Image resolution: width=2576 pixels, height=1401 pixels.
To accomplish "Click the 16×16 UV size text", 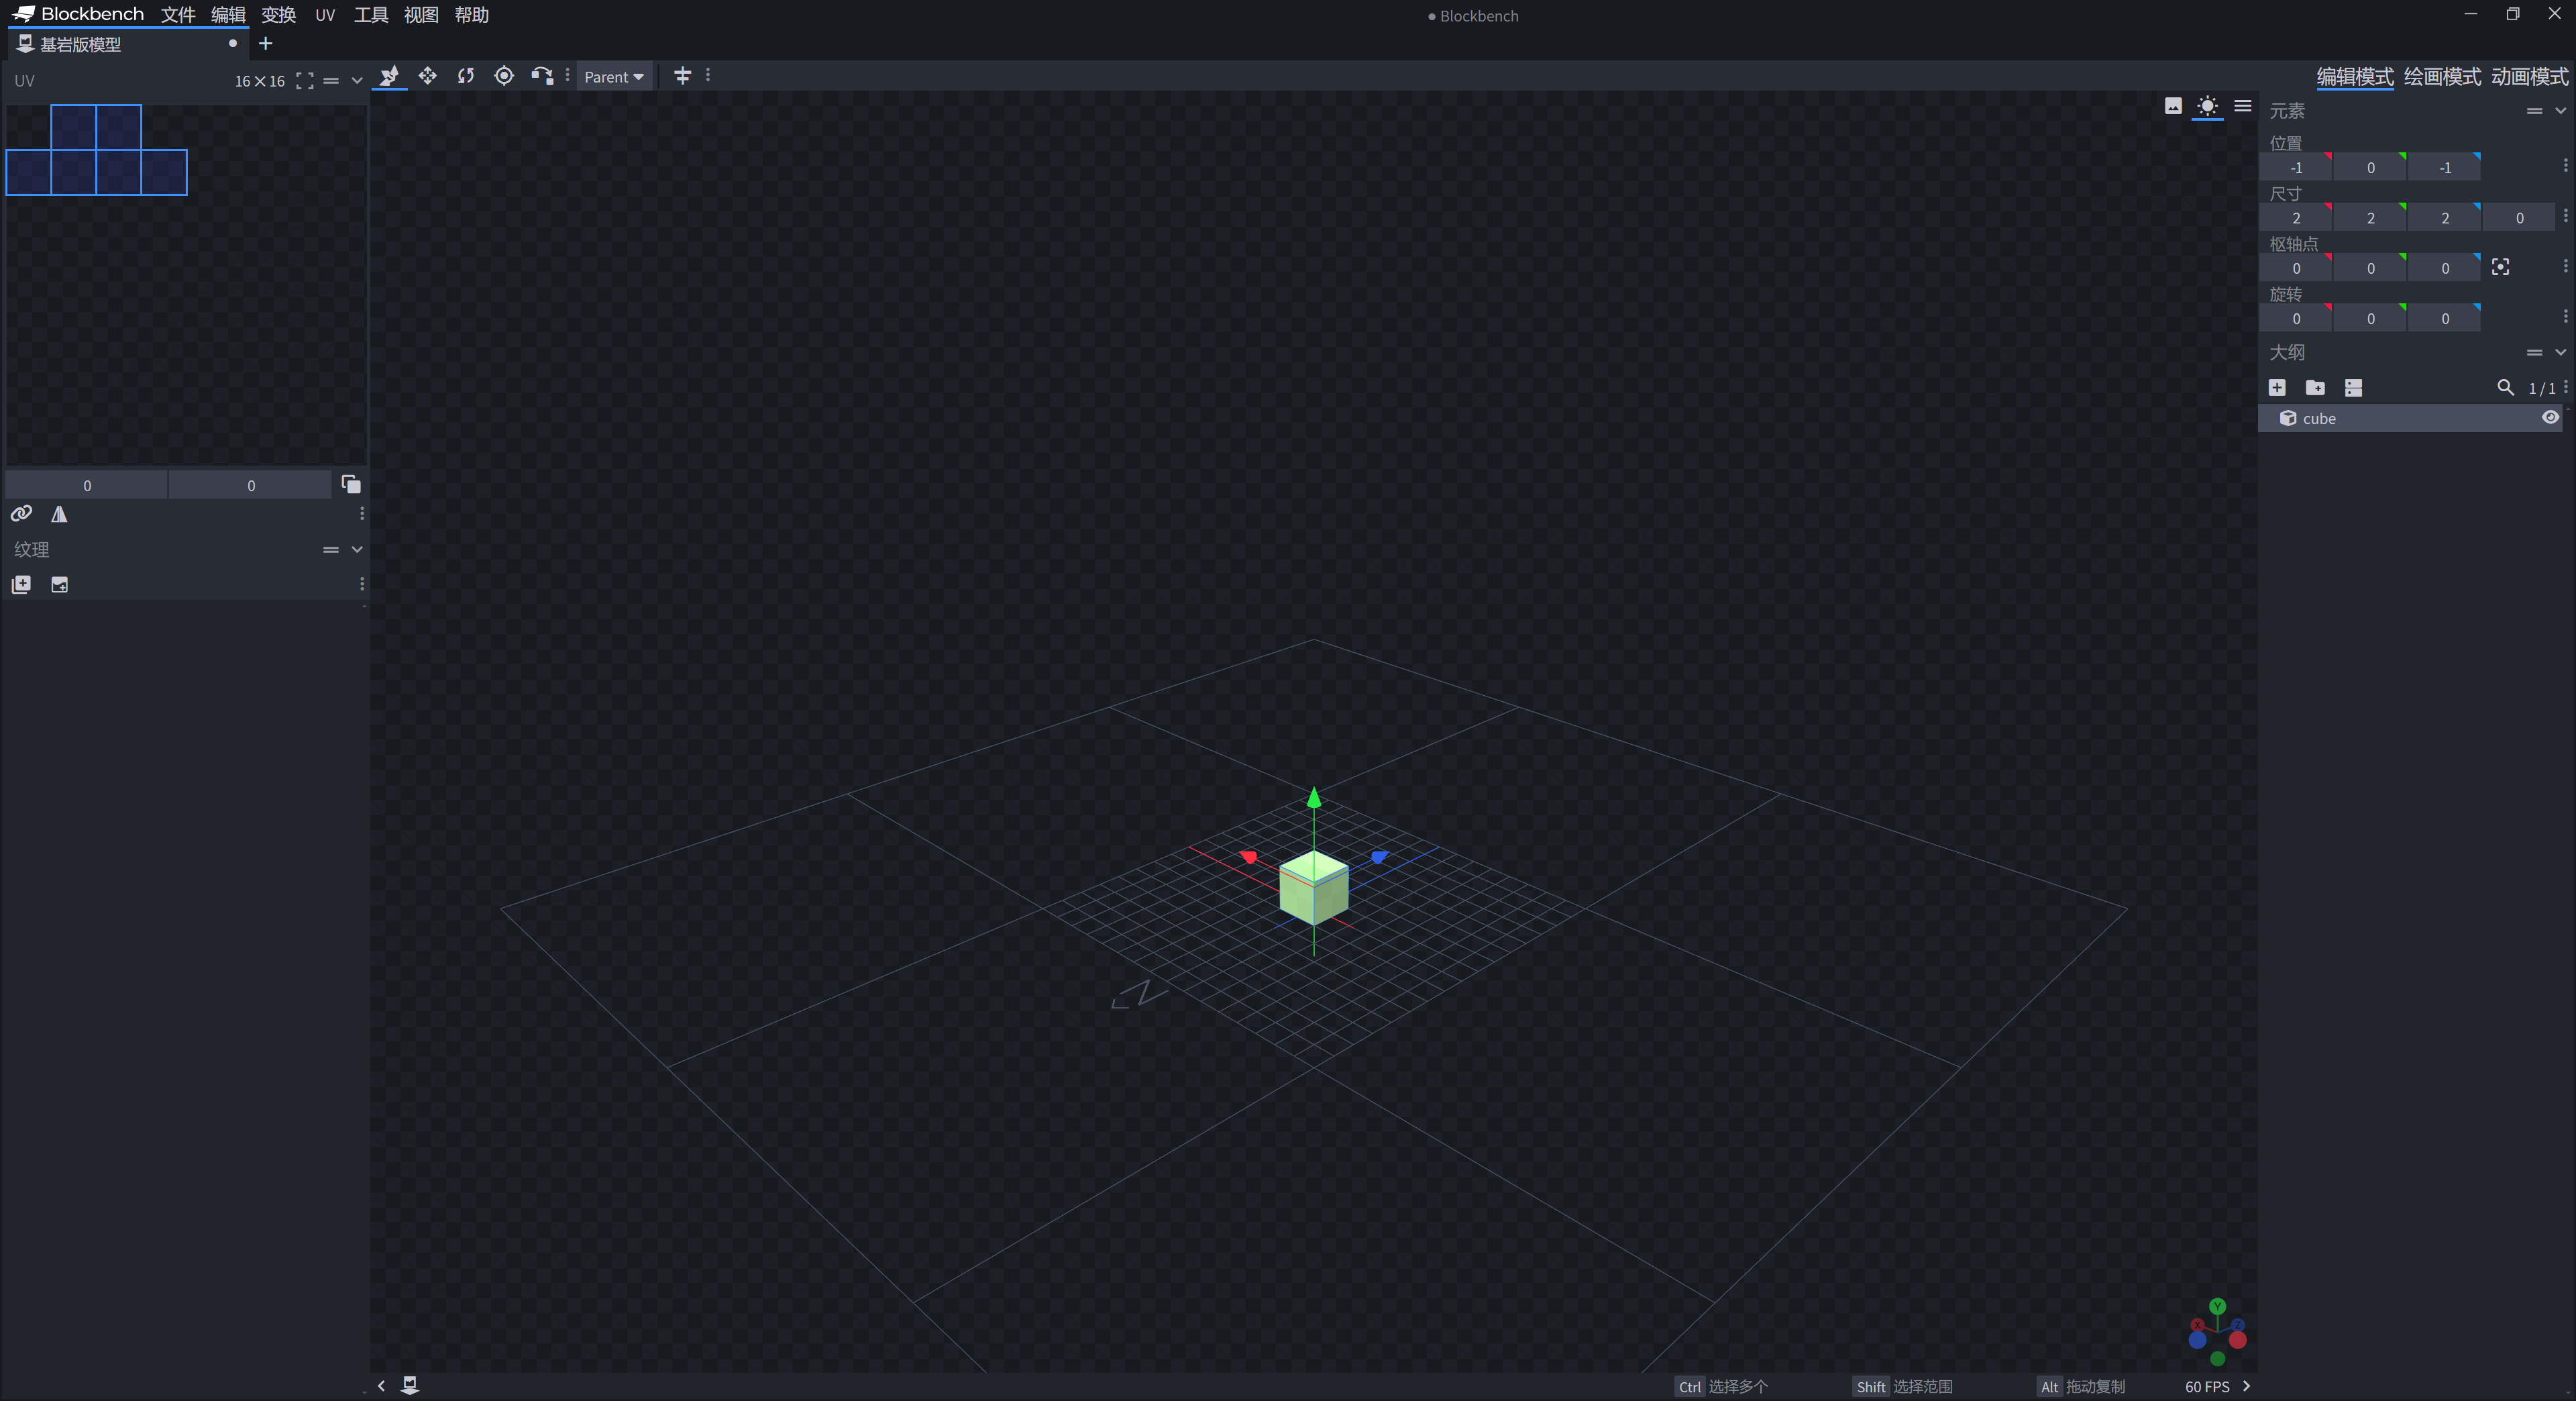I will pyautogui.click(x=259, y=81).
